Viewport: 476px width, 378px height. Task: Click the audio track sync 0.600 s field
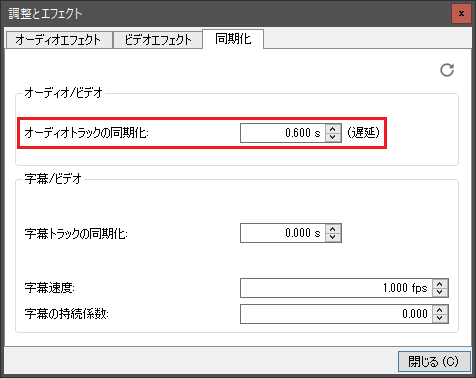283,133
